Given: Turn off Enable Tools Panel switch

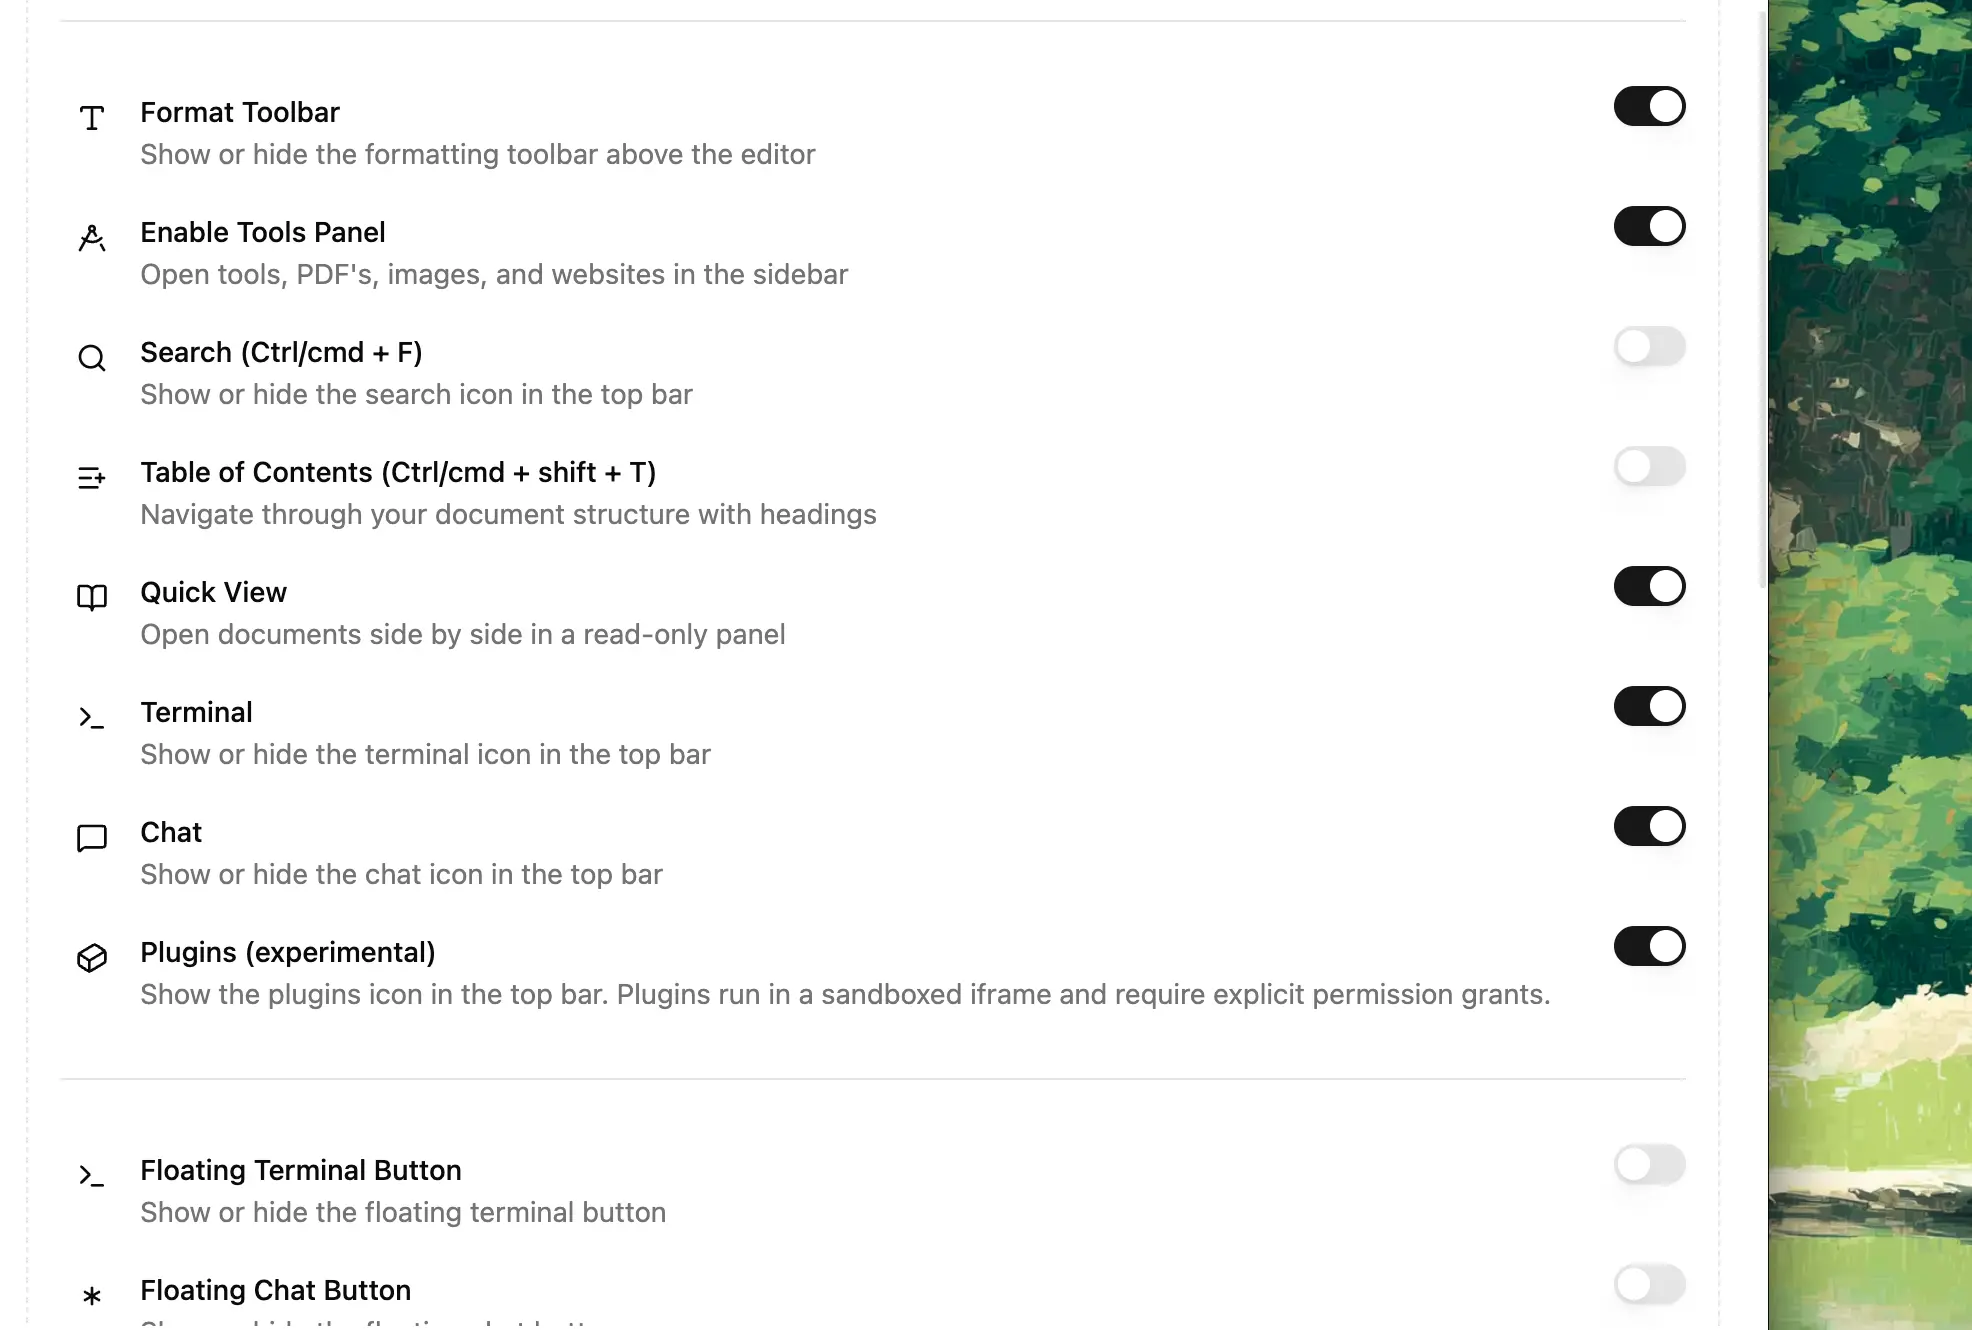Looking at the screenshot, I should pyautogui.click(x=1650, y=226).
